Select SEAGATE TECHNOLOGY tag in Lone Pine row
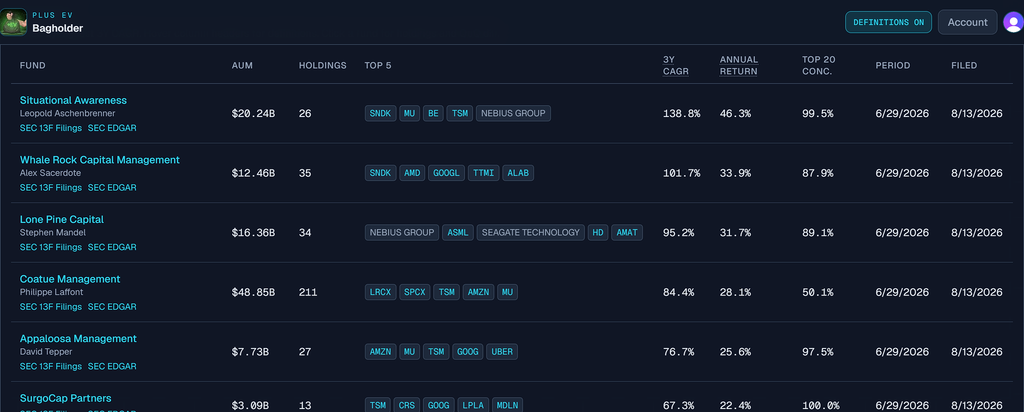Image resolution: width=1024 pixels, height=412 pixels. pos(530,232)
